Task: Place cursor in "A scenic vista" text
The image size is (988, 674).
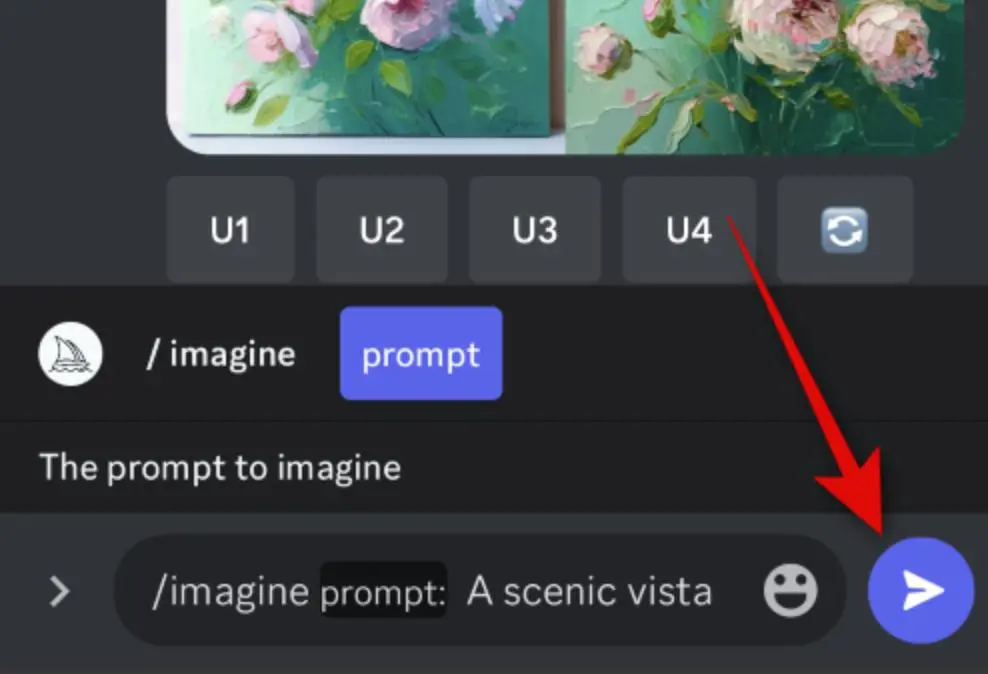Action: point(589,593)
